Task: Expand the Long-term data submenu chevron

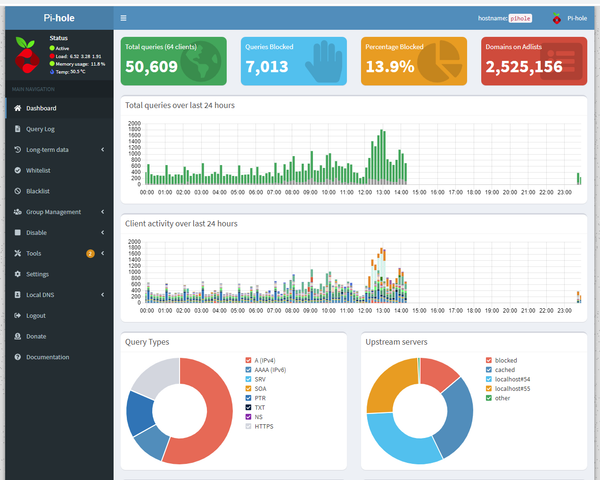Action: click(103, 149)
